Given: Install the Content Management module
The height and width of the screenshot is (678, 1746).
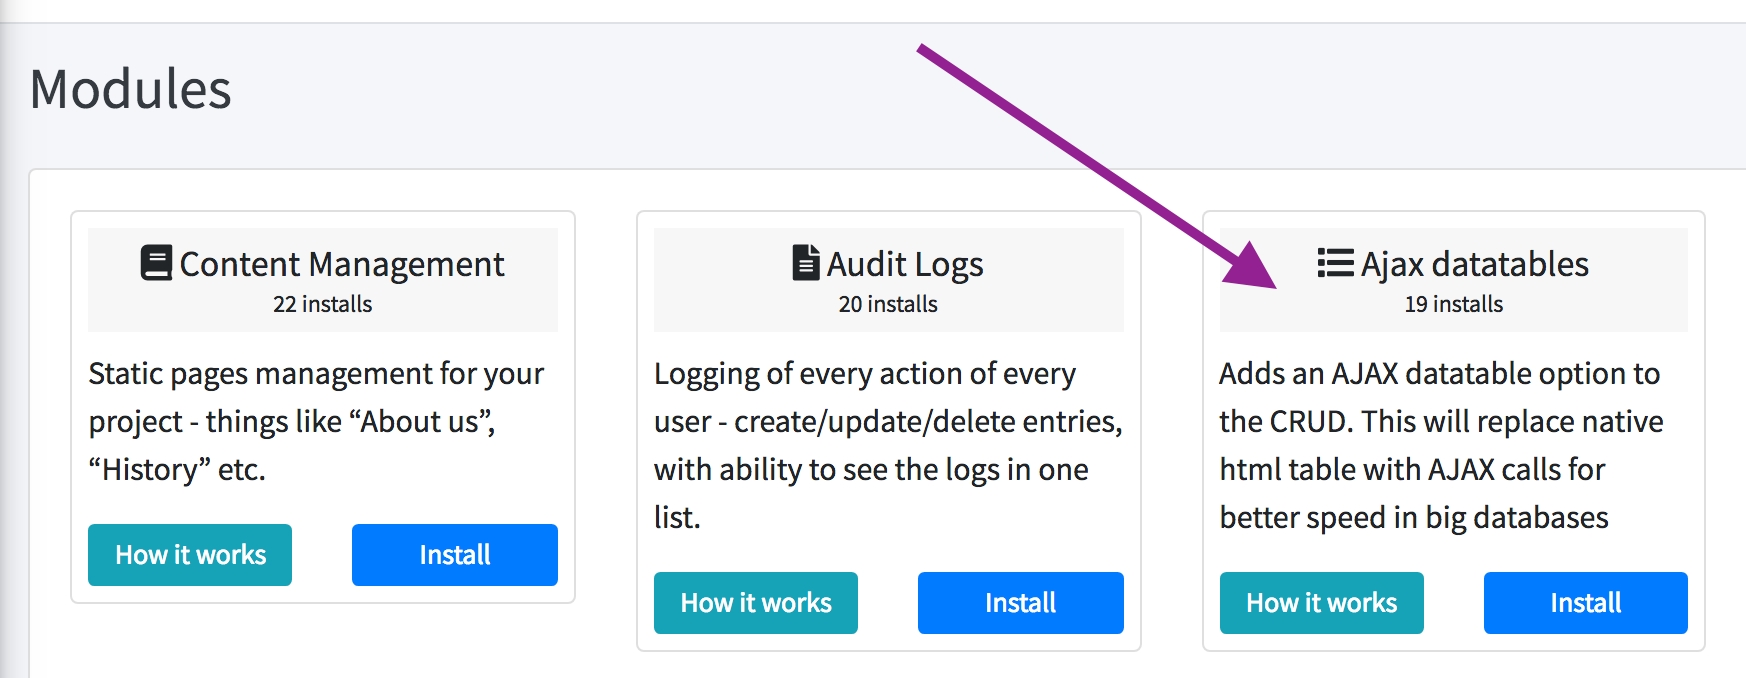Looking at the screenshot, I should (454, 555).
